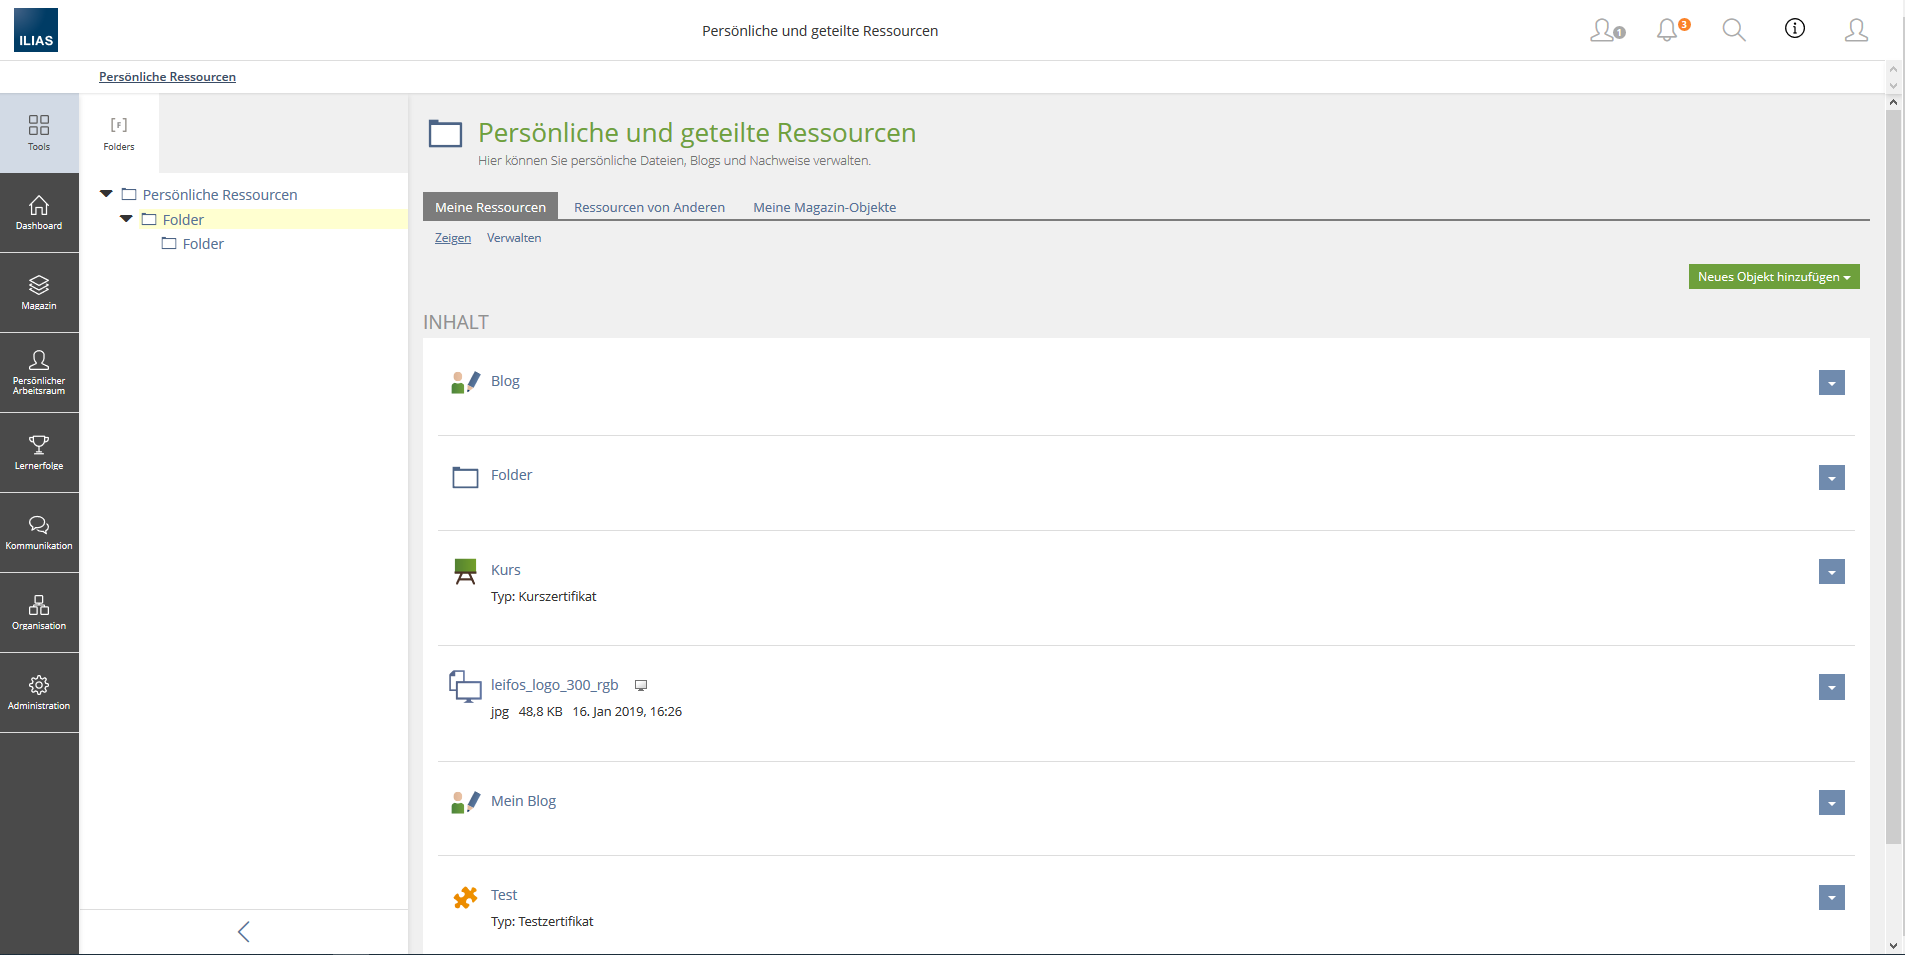Open the search magnifier
The image size is (1905, 955).
(1734, 30)
